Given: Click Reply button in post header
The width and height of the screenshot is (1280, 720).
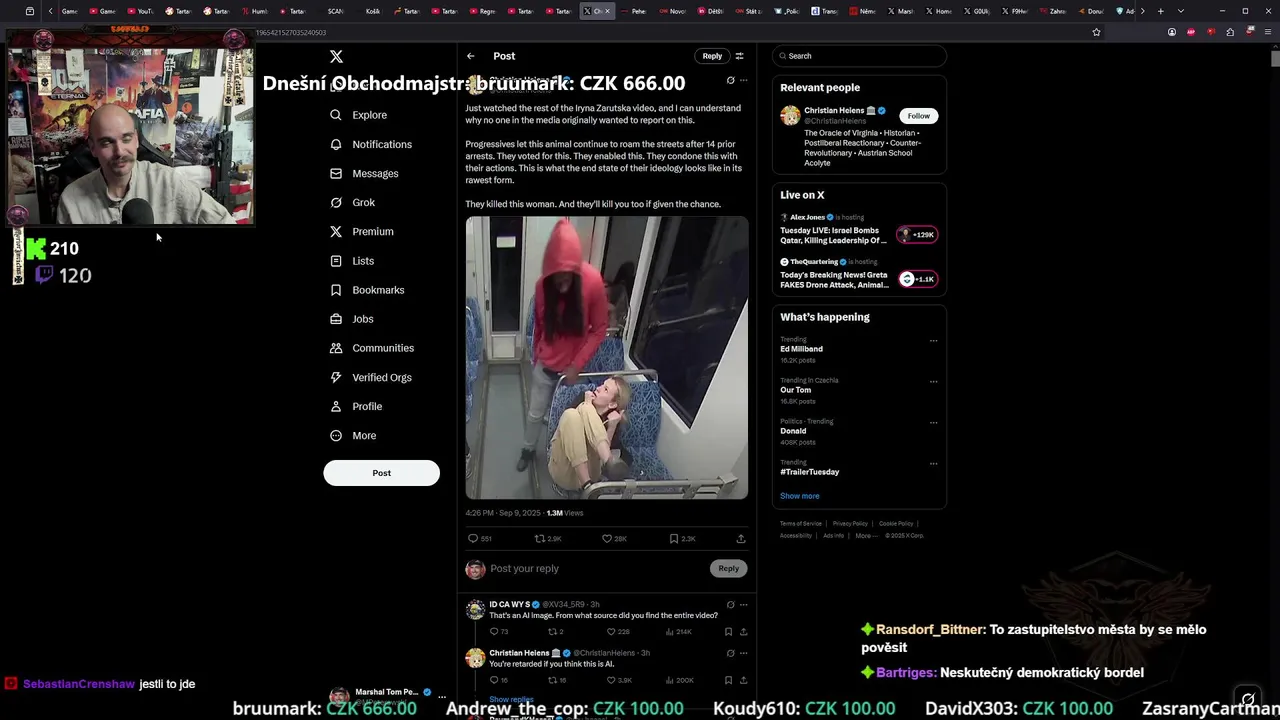Looking at the screenshot, I should [712, 56].
